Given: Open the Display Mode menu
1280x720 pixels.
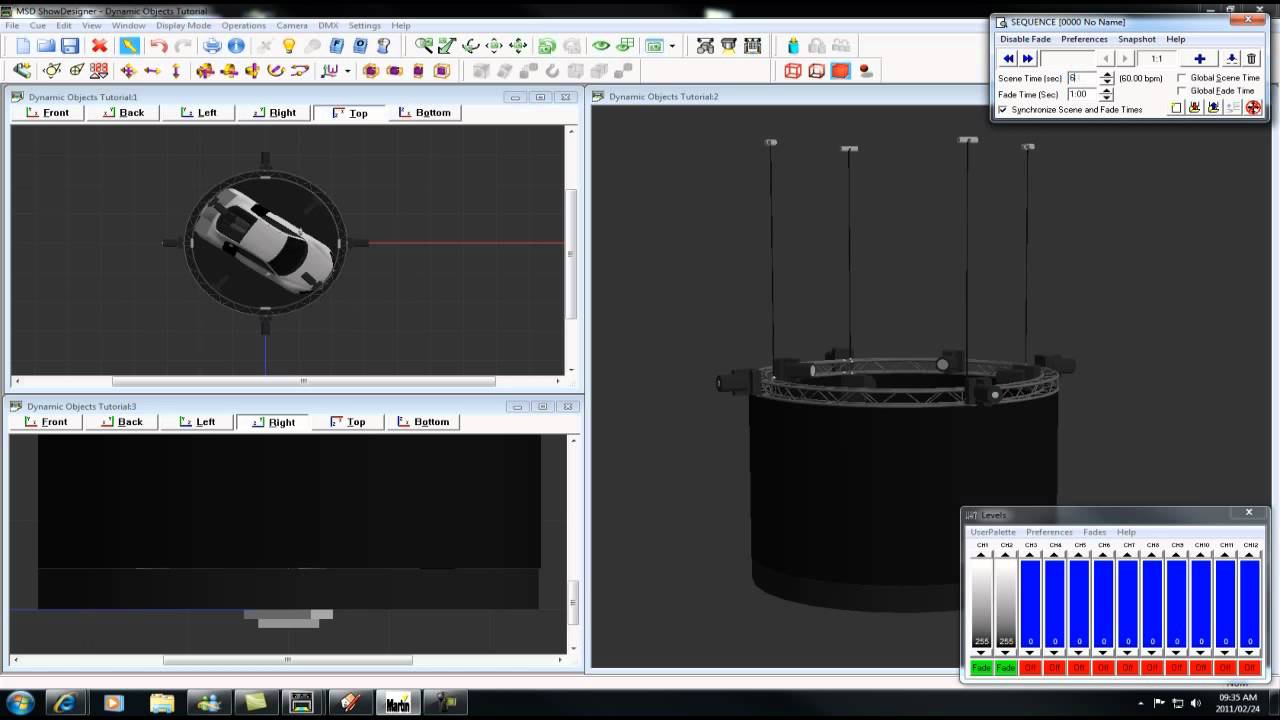Looking at the screenshot, I should pyautogui.click(x=183, y=25).
